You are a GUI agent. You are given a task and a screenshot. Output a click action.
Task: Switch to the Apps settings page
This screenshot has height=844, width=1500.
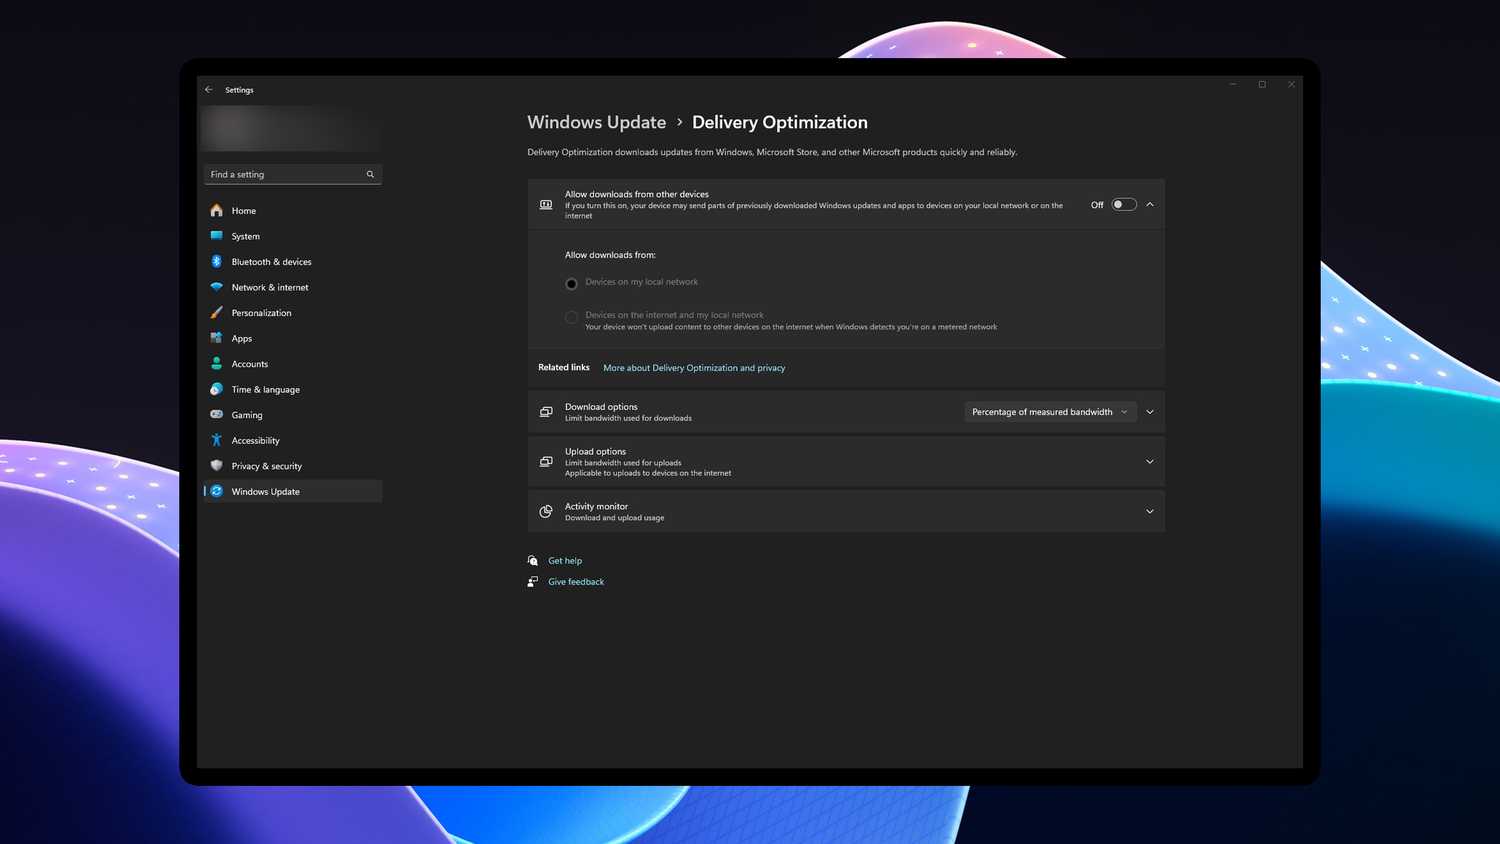(x=216, y=338)
